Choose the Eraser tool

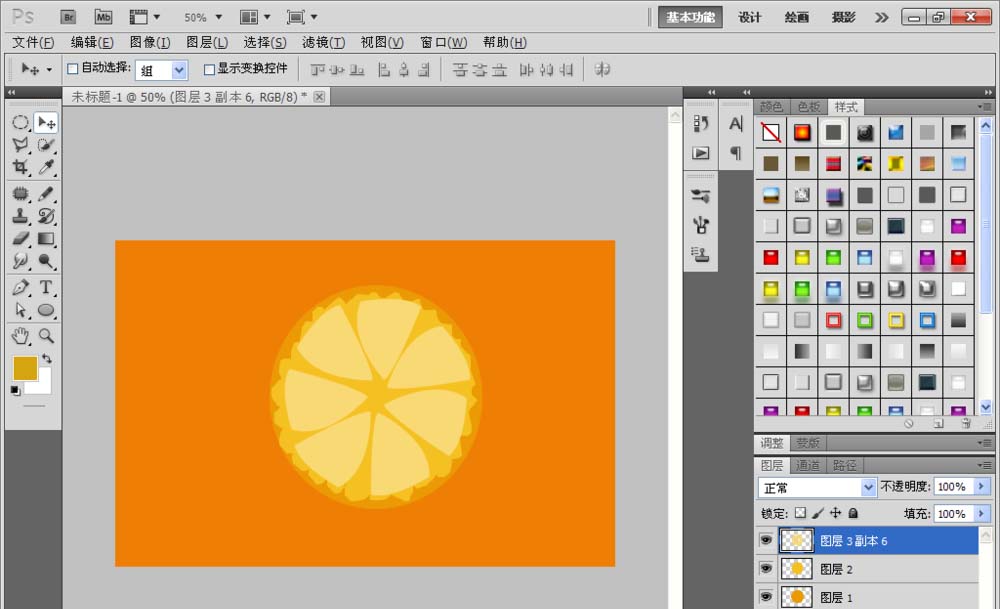point(20,239)
